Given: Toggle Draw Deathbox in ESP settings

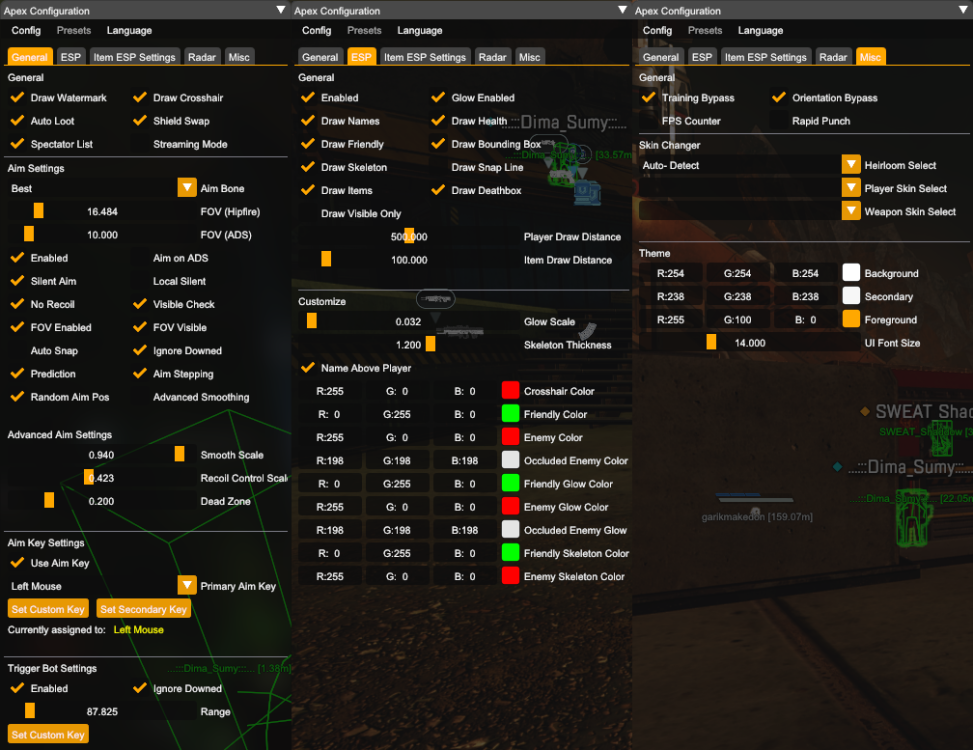Looking at the screenshot, I should [x=437, y=190].
